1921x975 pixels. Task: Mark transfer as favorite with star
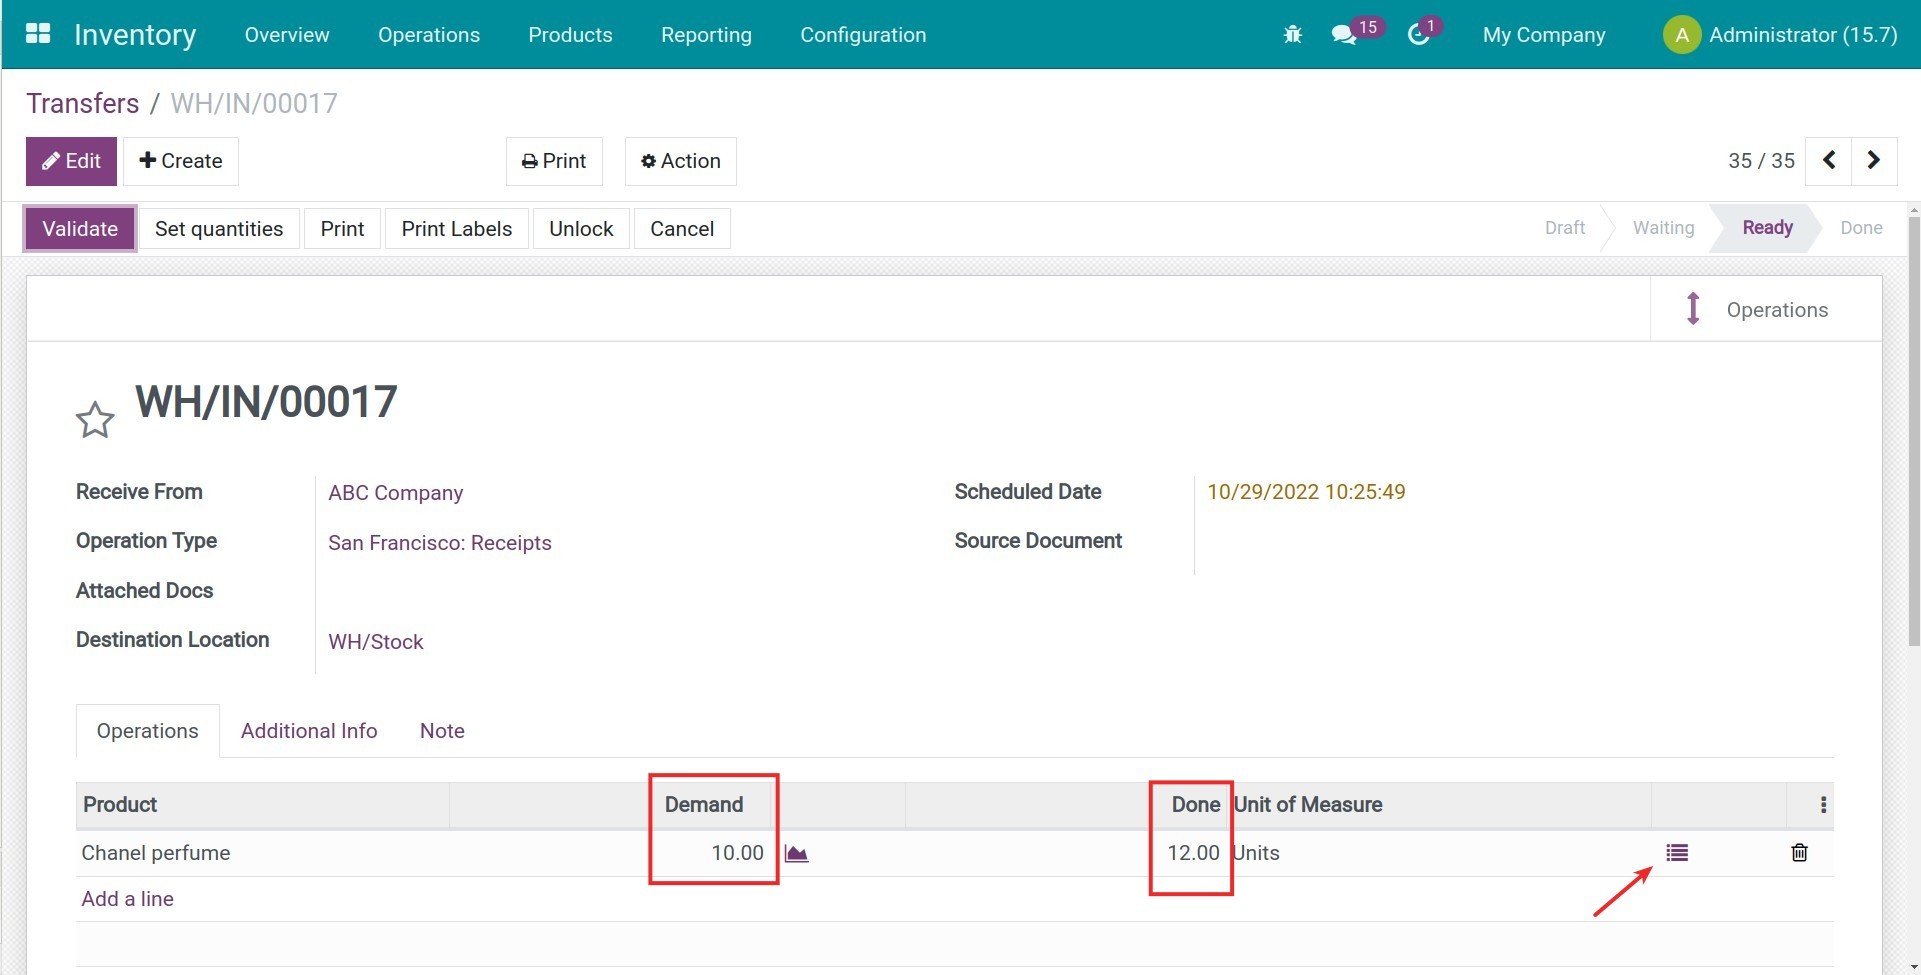click(x=95, y=420)
